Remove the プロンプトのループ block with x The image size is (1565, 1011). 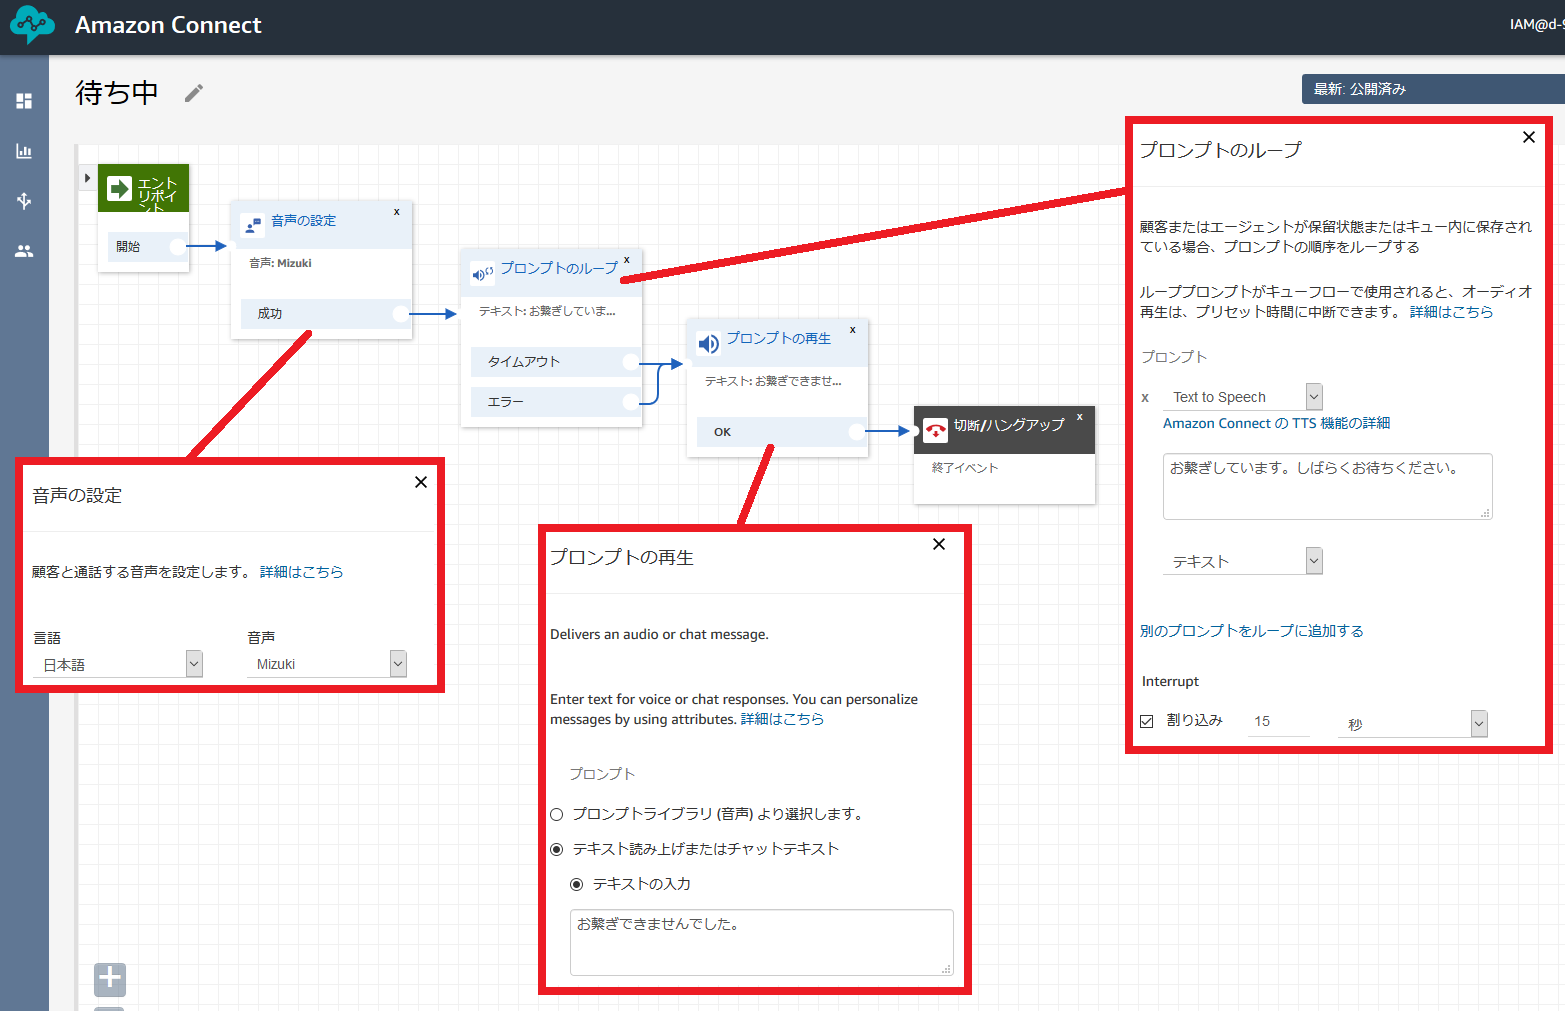coord(627,260)
